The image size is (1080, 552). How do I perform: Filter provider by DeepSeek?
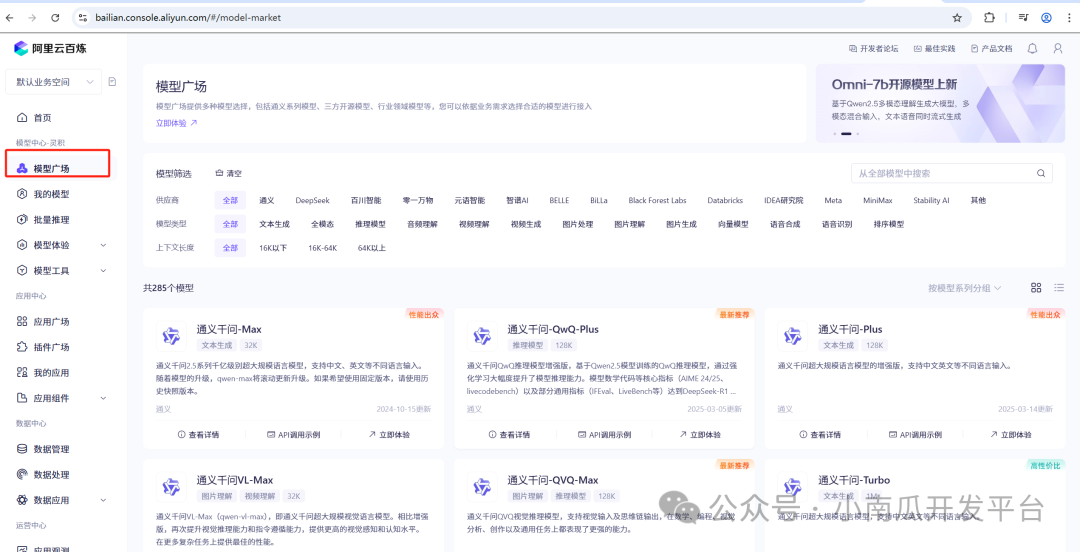tap(313, 201)
